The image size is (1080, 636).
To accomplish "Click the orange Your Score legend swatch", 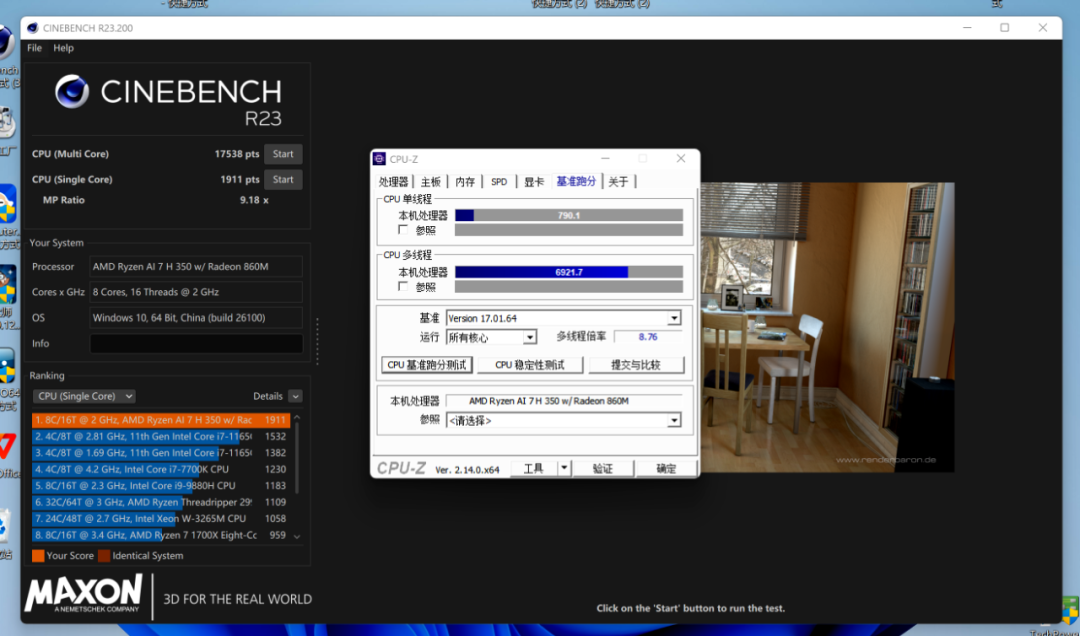I will 38,555.
